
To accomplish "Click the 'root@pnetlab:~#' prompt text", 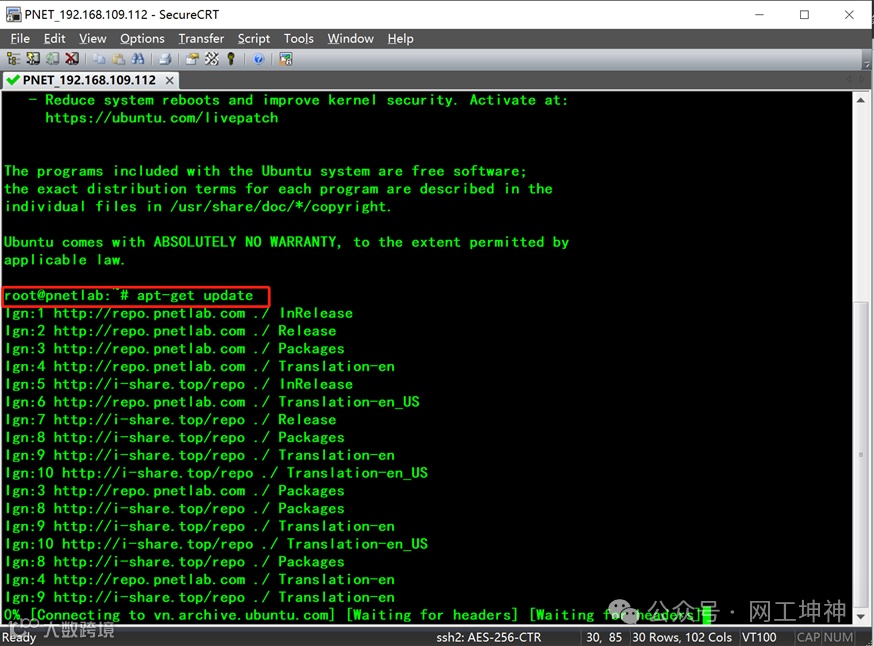I will coord(66,295).
